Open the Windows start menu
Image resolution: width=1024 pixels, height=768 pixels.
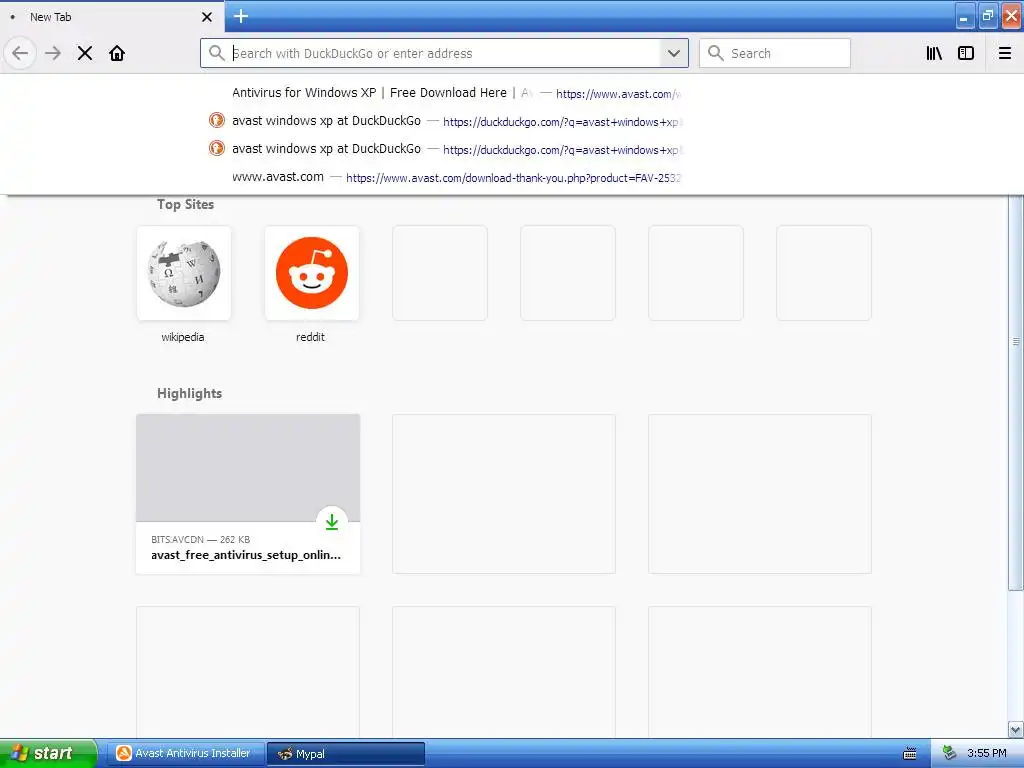coord(48,753)
